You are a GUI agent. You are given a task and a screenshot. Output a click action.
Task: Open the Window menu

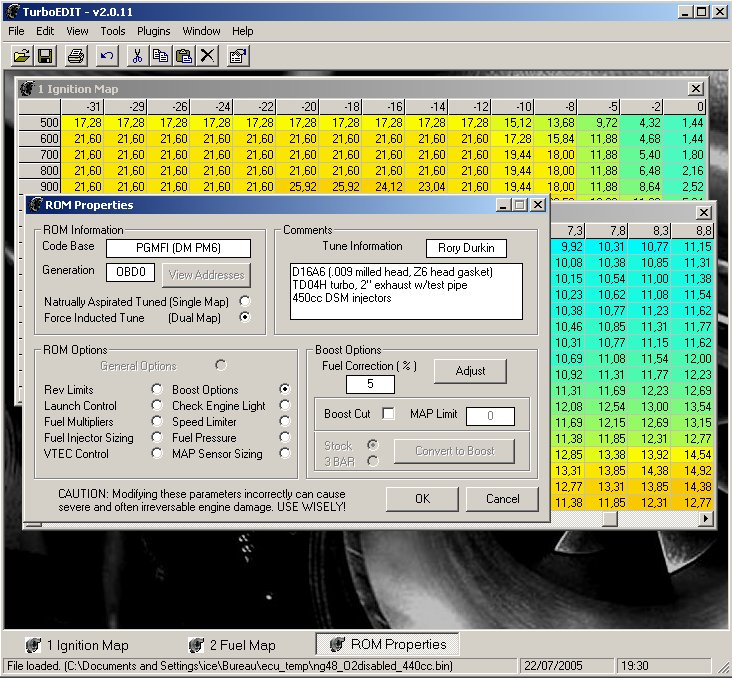tap(201, 31)
